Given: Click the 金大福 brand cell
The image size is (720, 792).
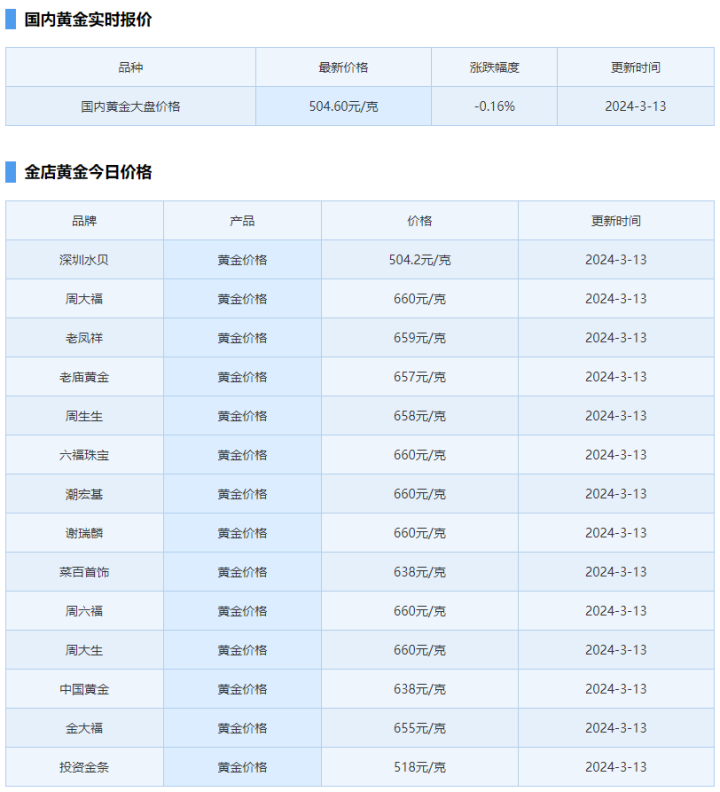Looking at the screenshot, I should click(x=84, y=728).
